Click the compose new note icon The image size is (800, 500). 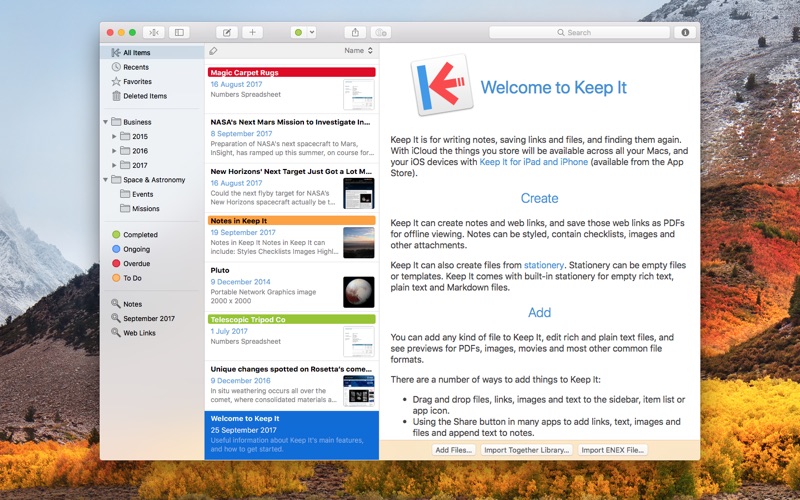[x=227, y=32]
